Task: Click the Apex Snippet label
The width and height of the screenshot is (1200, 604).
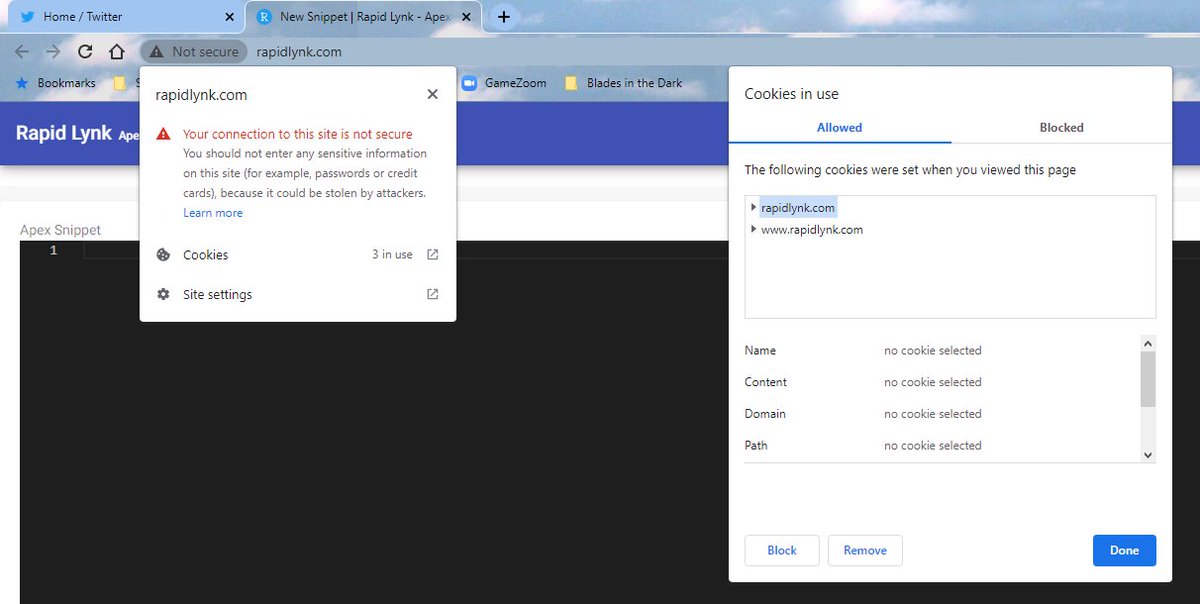Action: pos(61,230)
